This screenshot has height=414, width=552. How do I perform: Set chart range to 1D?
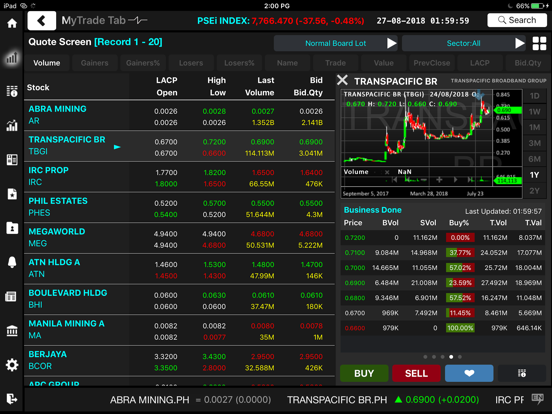pos(534,96)
